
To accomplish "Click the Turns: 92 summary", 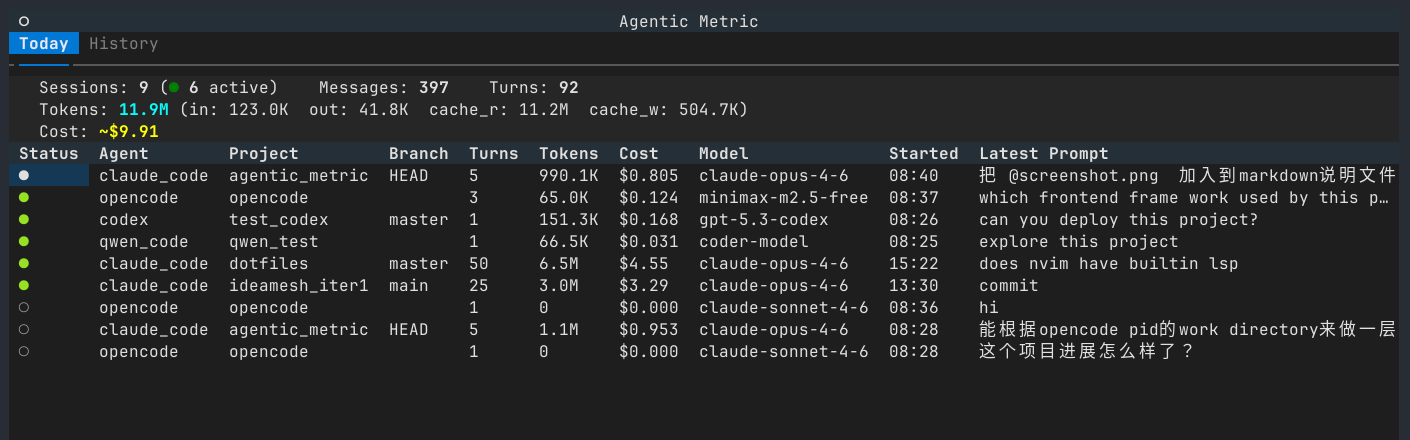I will (x=534, y=87).
